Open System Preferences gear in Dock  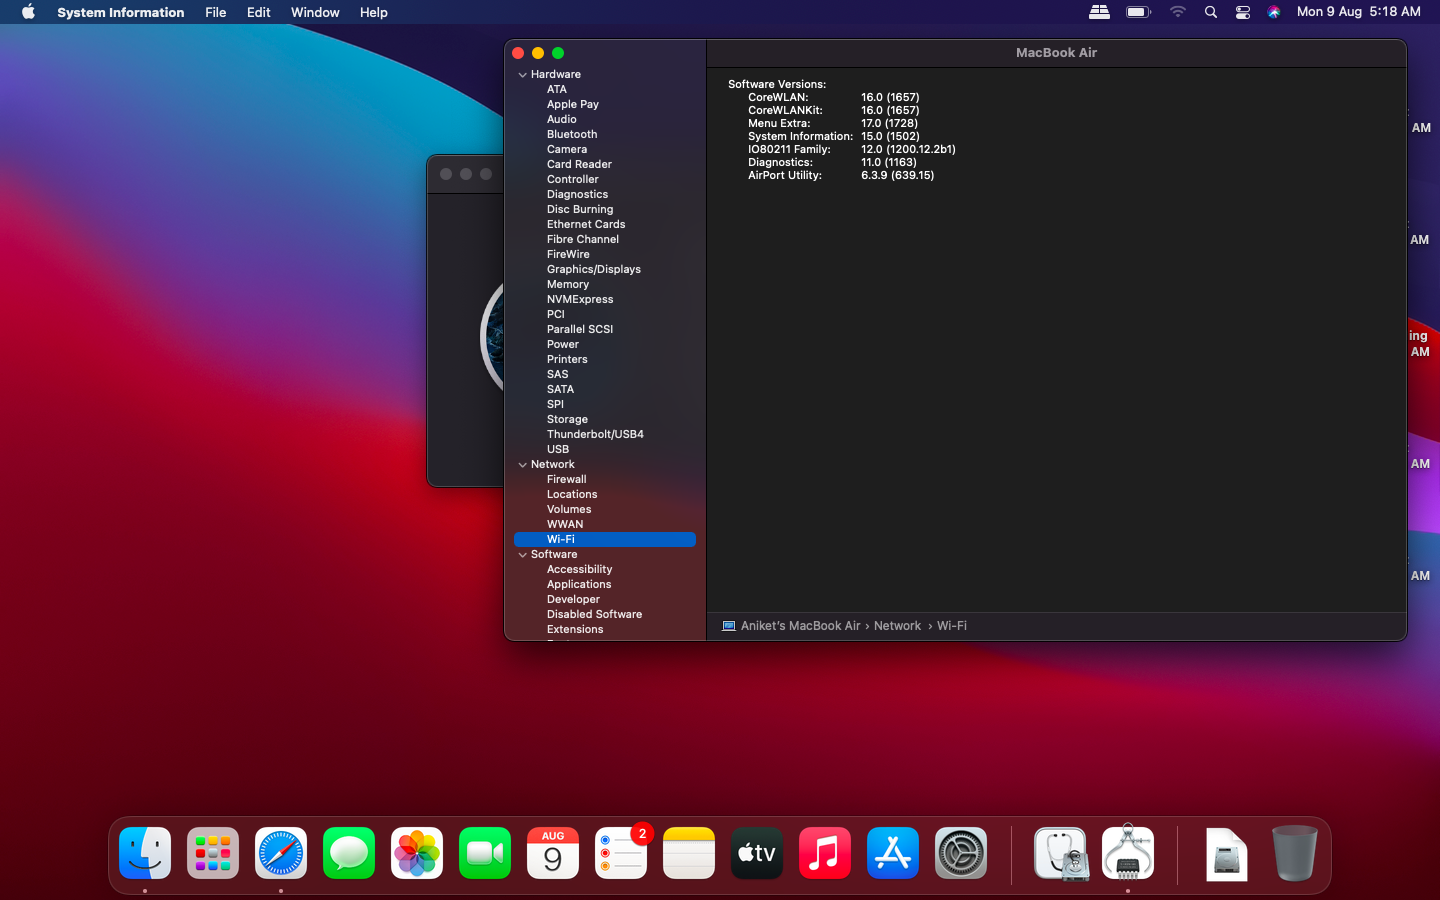click(961, 854)
